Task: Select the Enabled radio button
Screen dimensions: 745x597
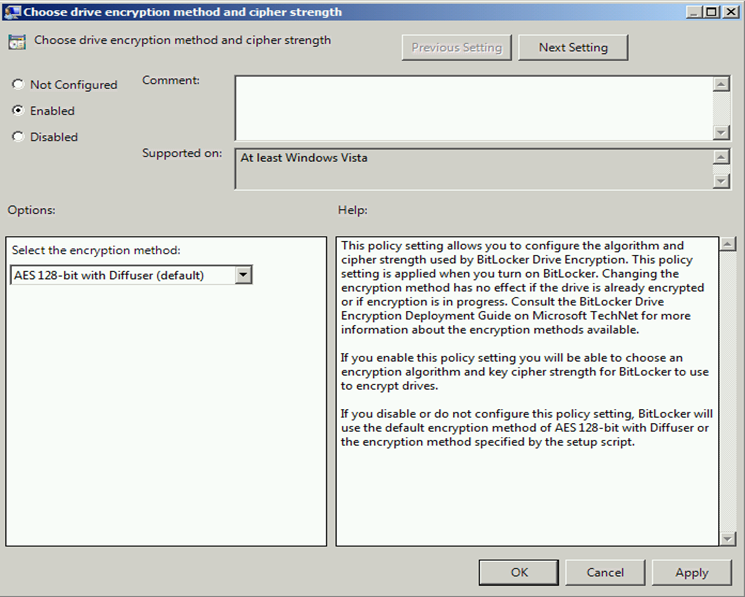Action: (x=18, y=111)
